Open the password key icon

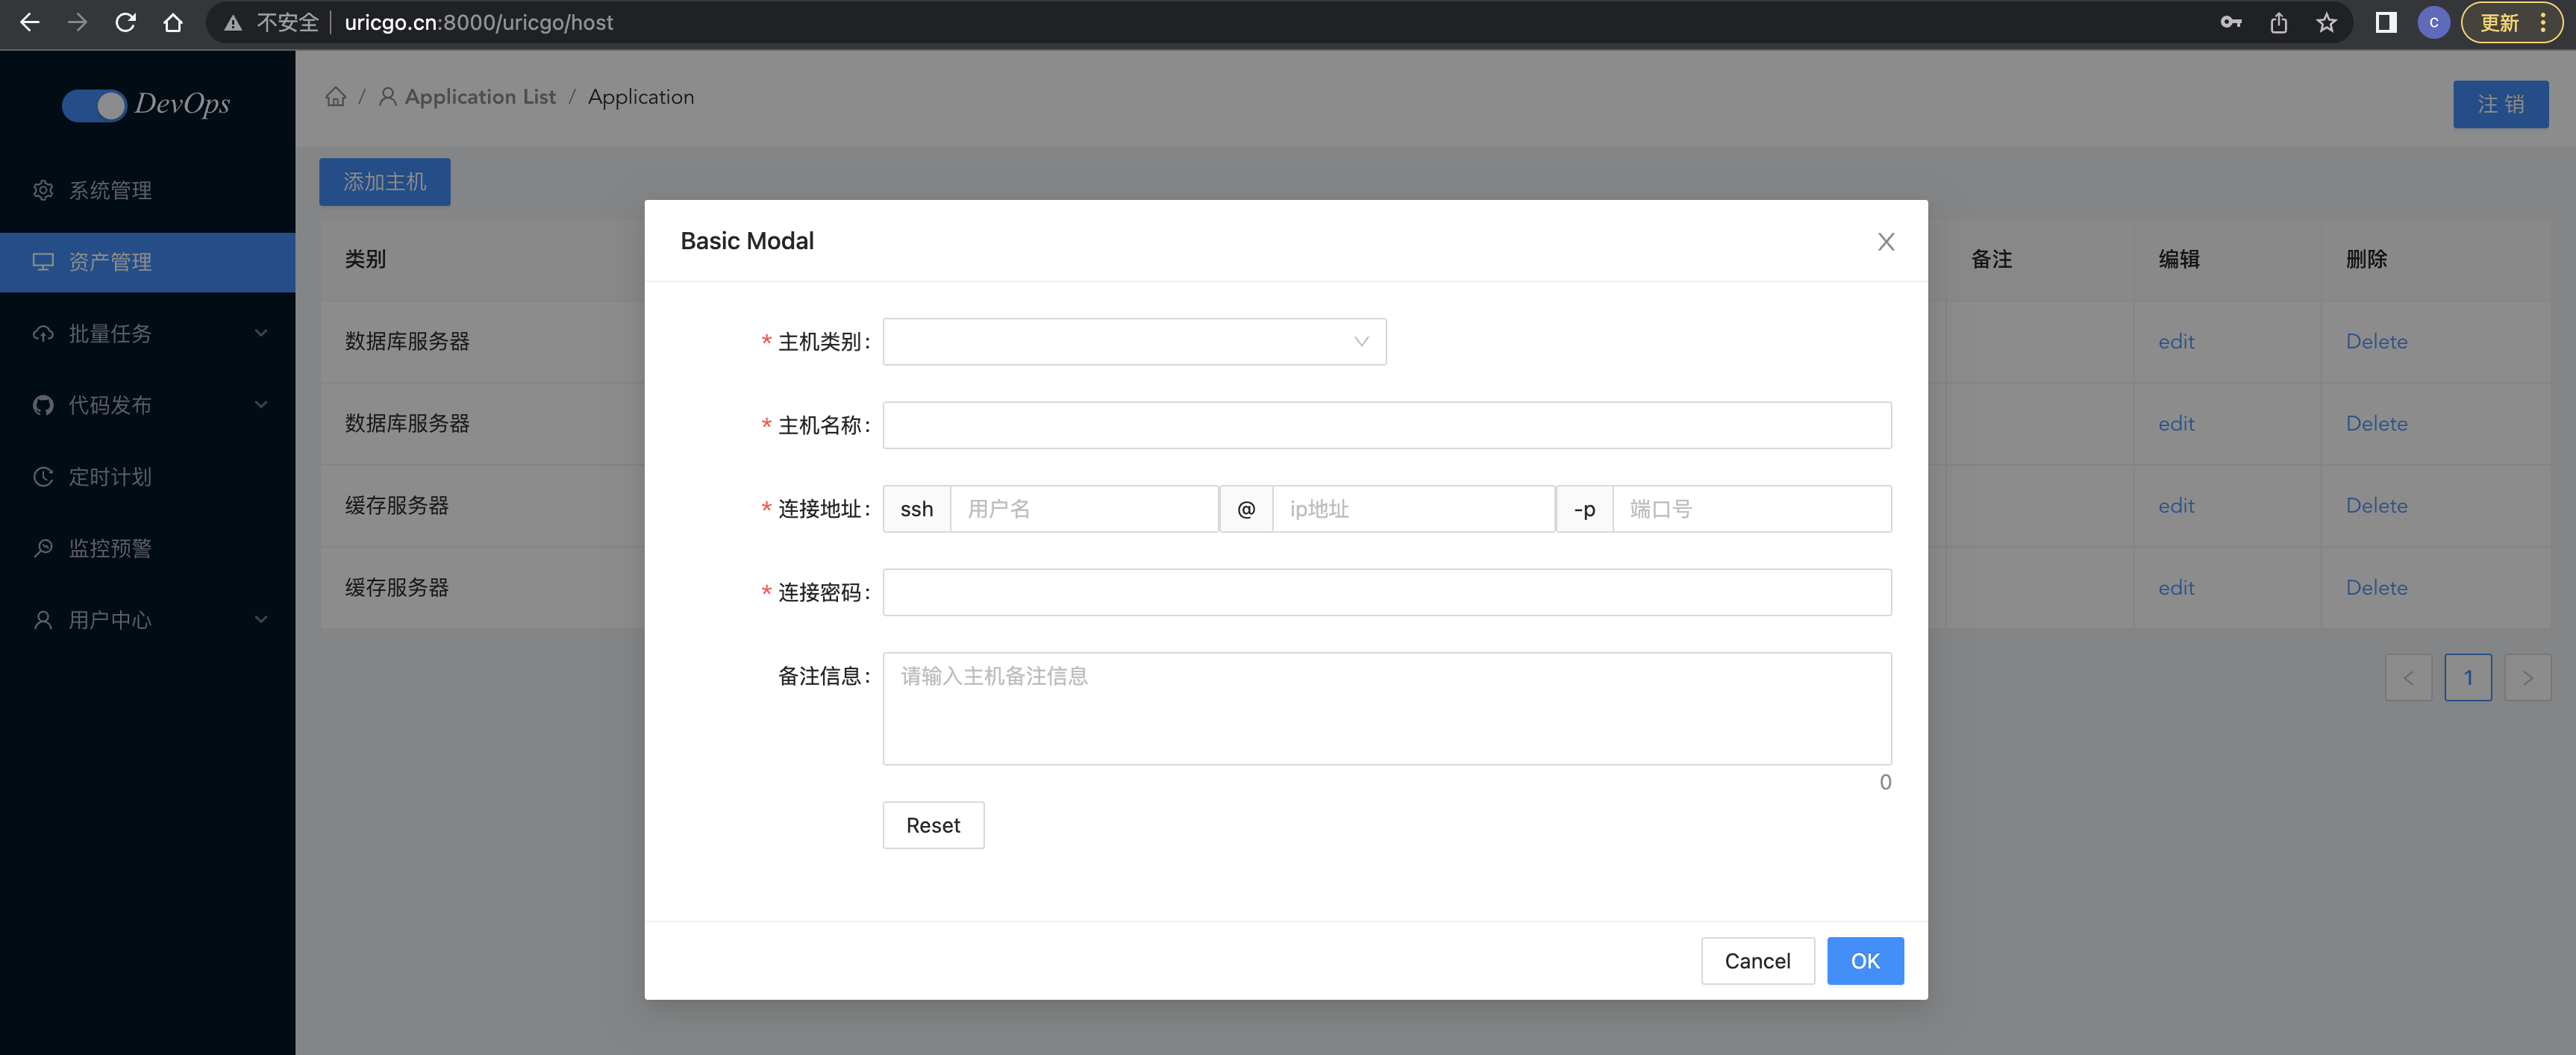(2230, 22)
